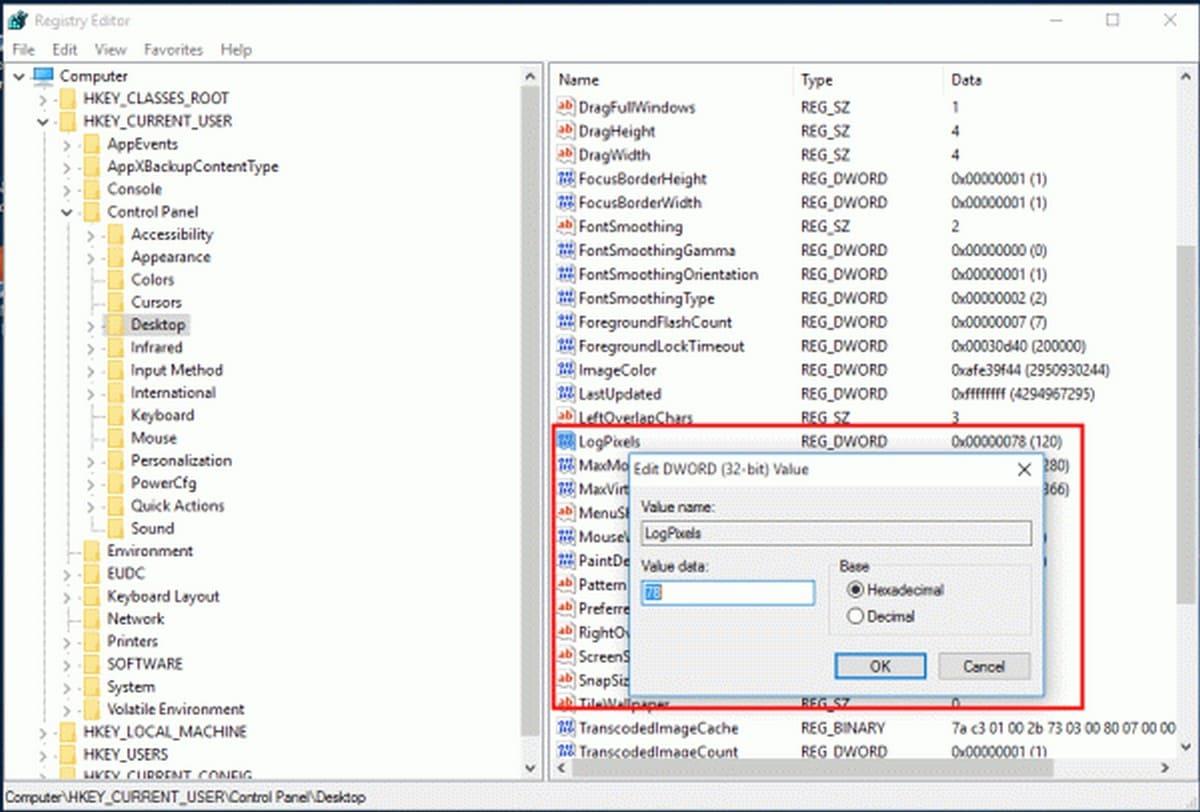This screenshot has height=812, width=1200.
Task: Select the Keyboard Layout key
Action: pyautogui.click(x=163, y=596)
